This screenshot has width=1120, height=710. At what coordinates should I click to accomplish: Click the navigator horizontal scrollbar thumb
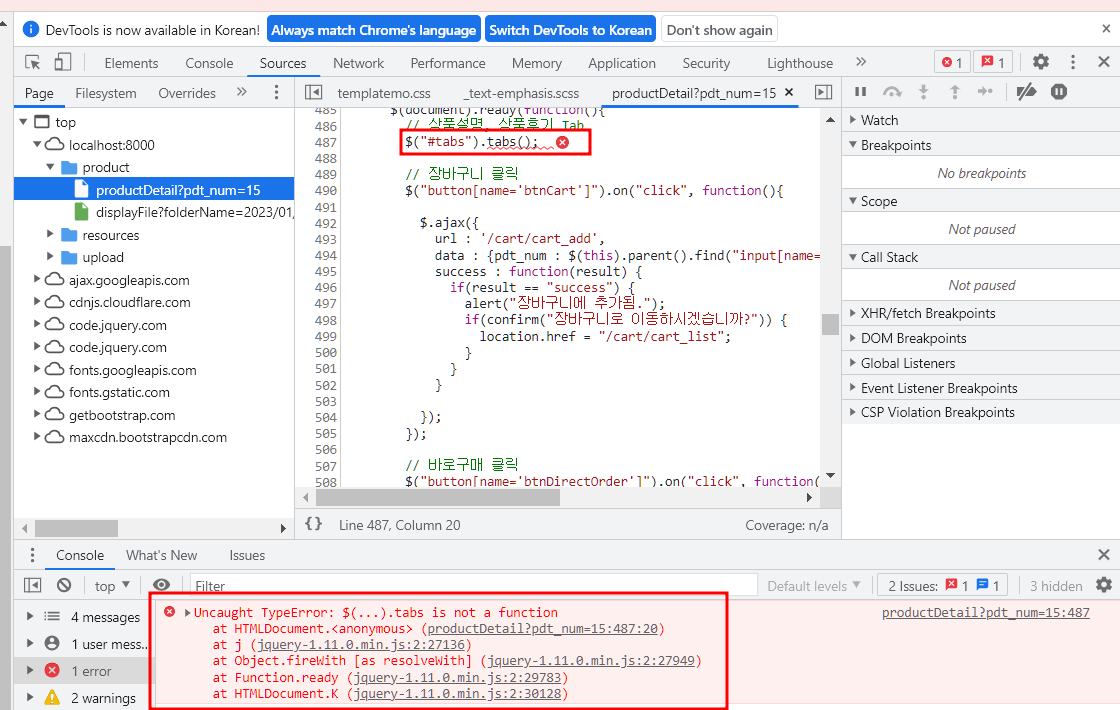[76, 528]
